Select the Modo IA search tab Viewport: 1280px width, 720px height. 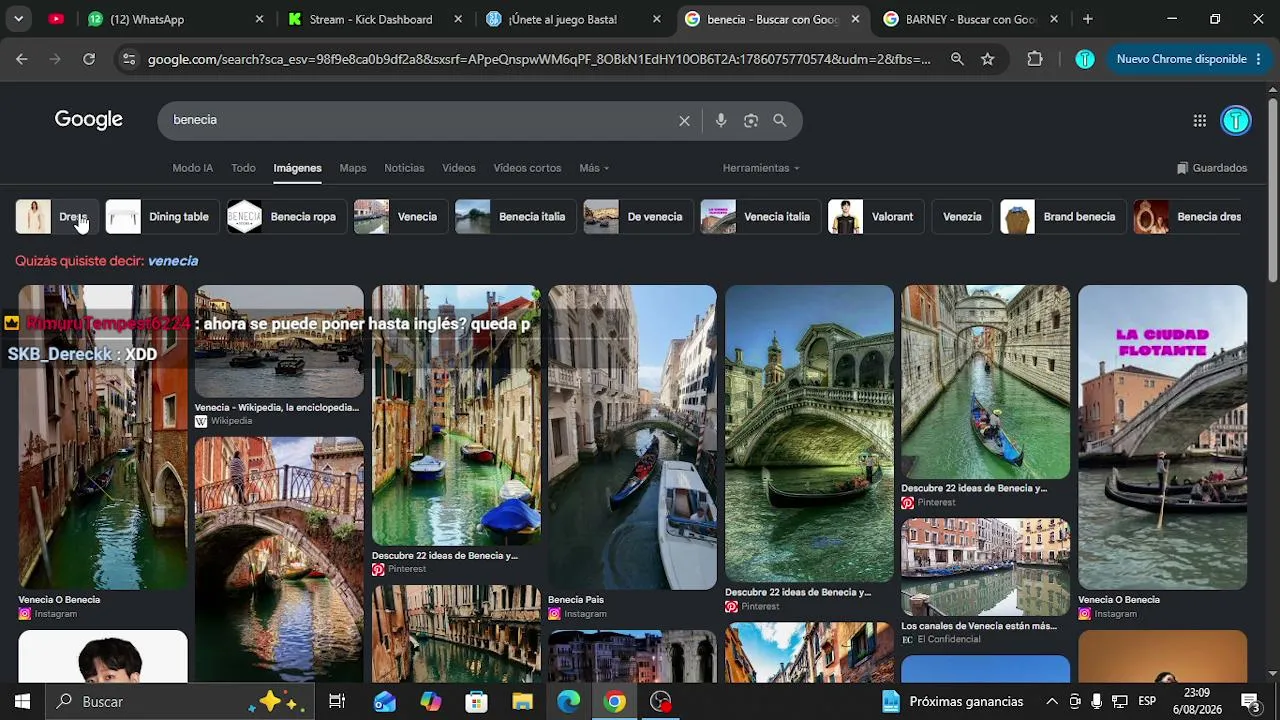pyautogui.click(x=192, y=168)
